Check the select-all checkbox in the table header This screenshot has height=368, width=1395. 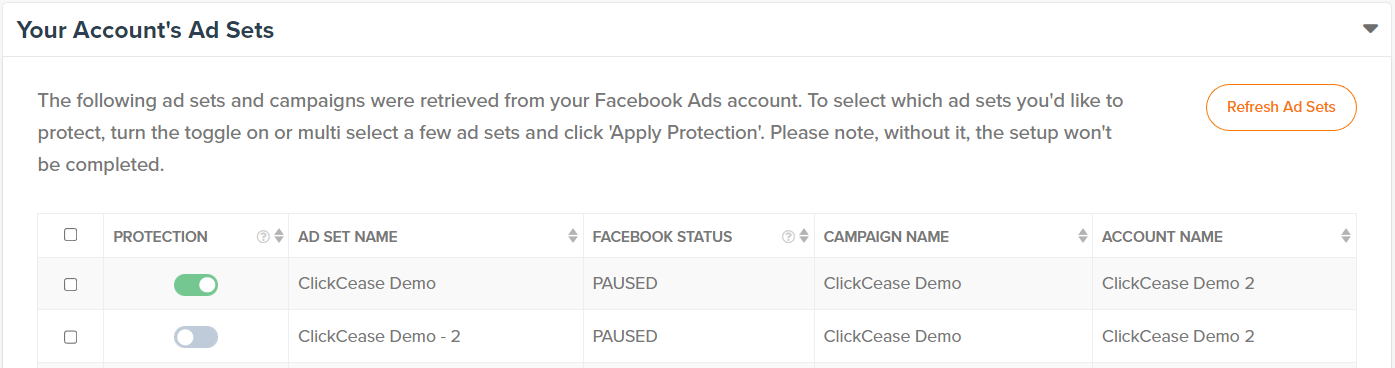[70, 235]
